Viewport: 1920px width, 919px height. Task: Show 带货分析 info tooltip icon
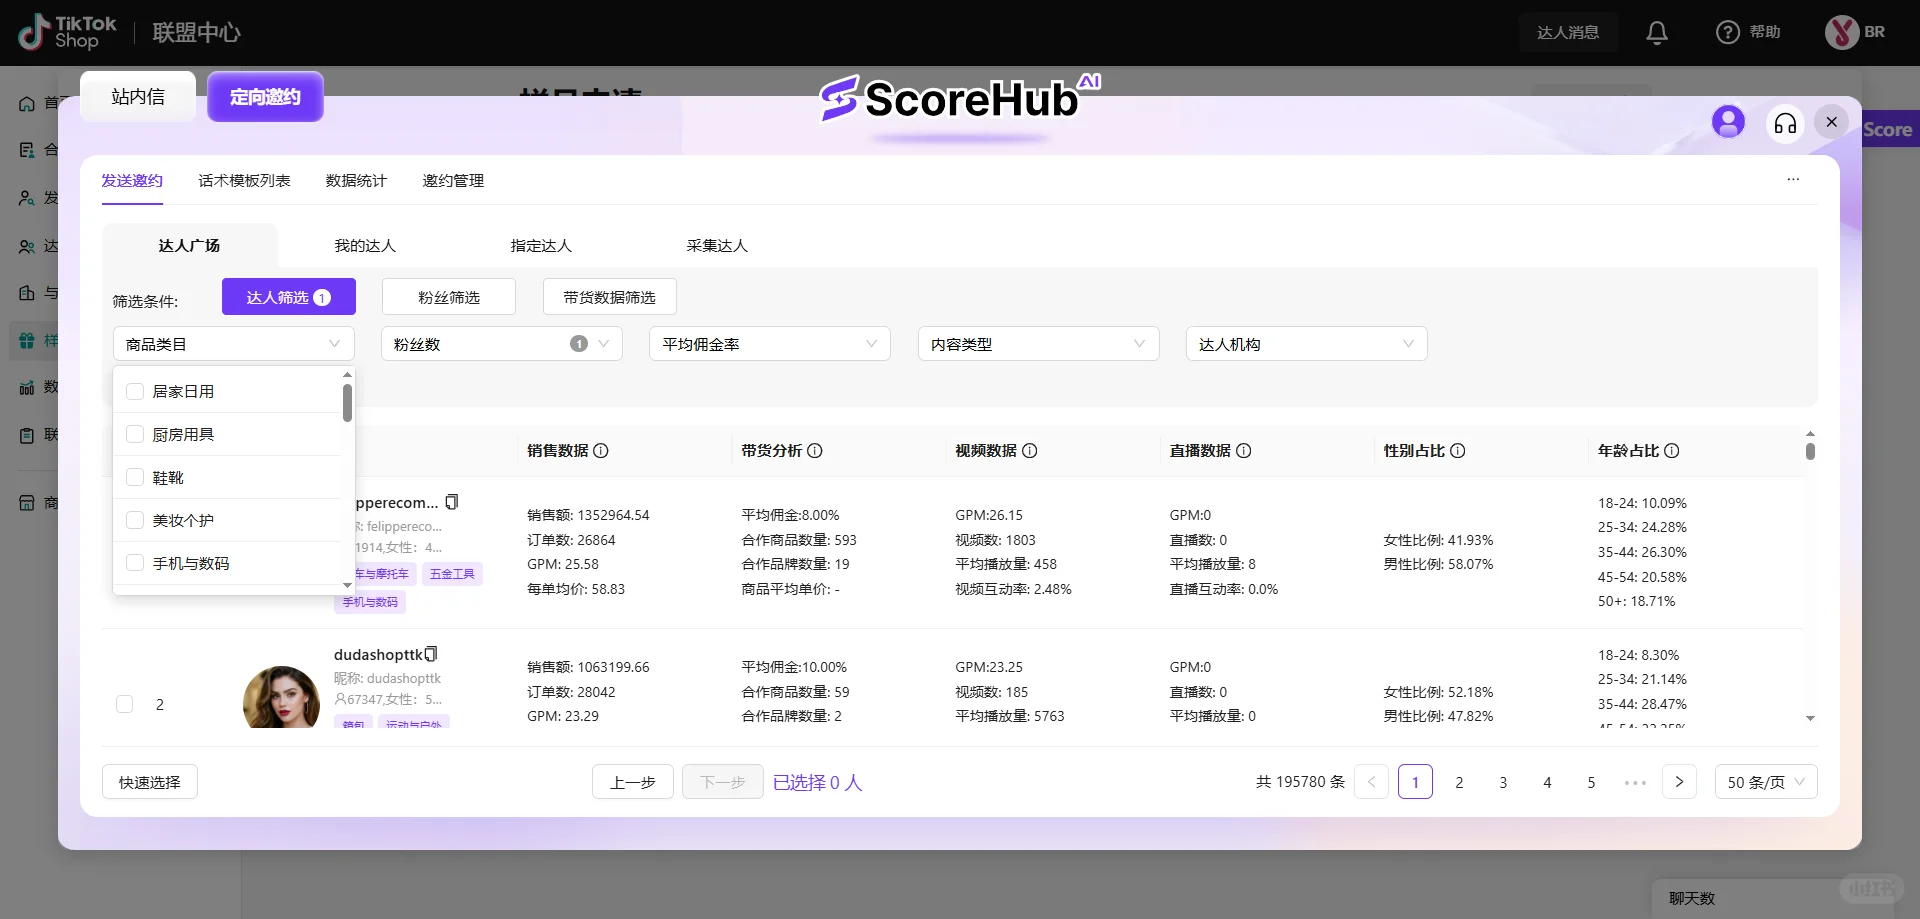[815, 451]
